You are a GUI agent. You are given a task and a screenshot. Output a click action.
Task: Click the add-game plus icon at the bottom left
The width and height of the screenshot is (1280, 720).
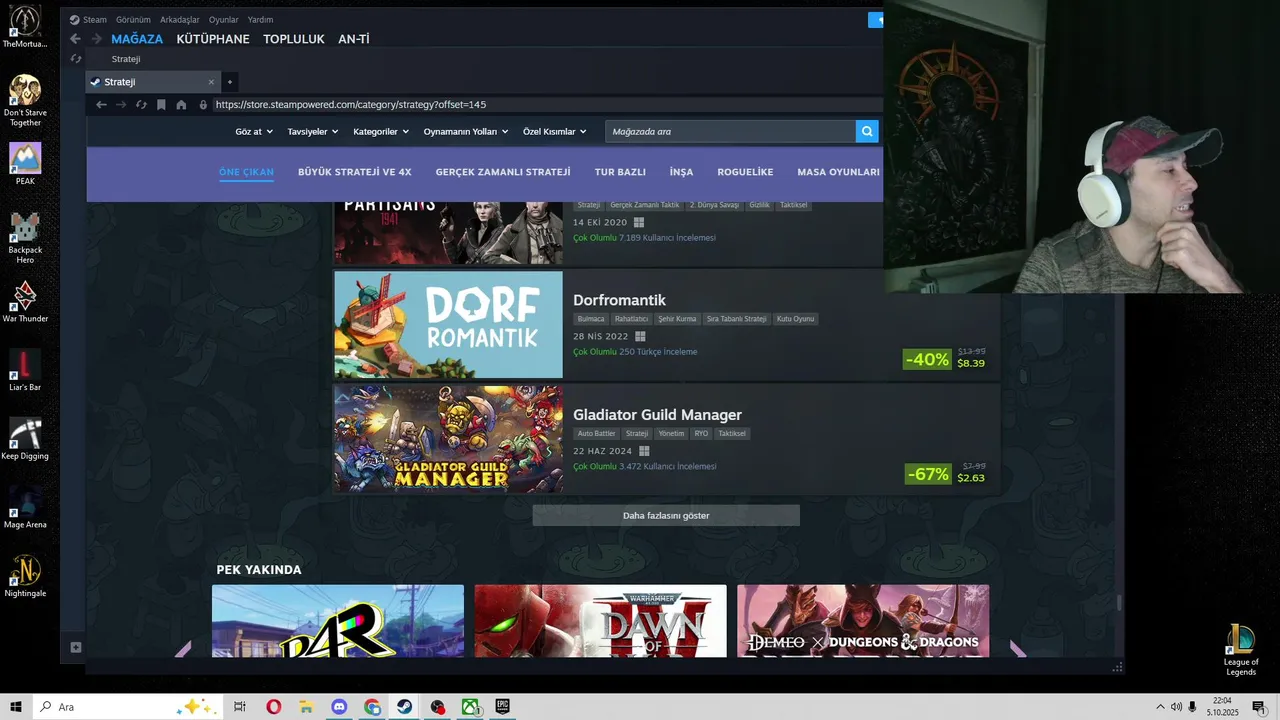75,647
